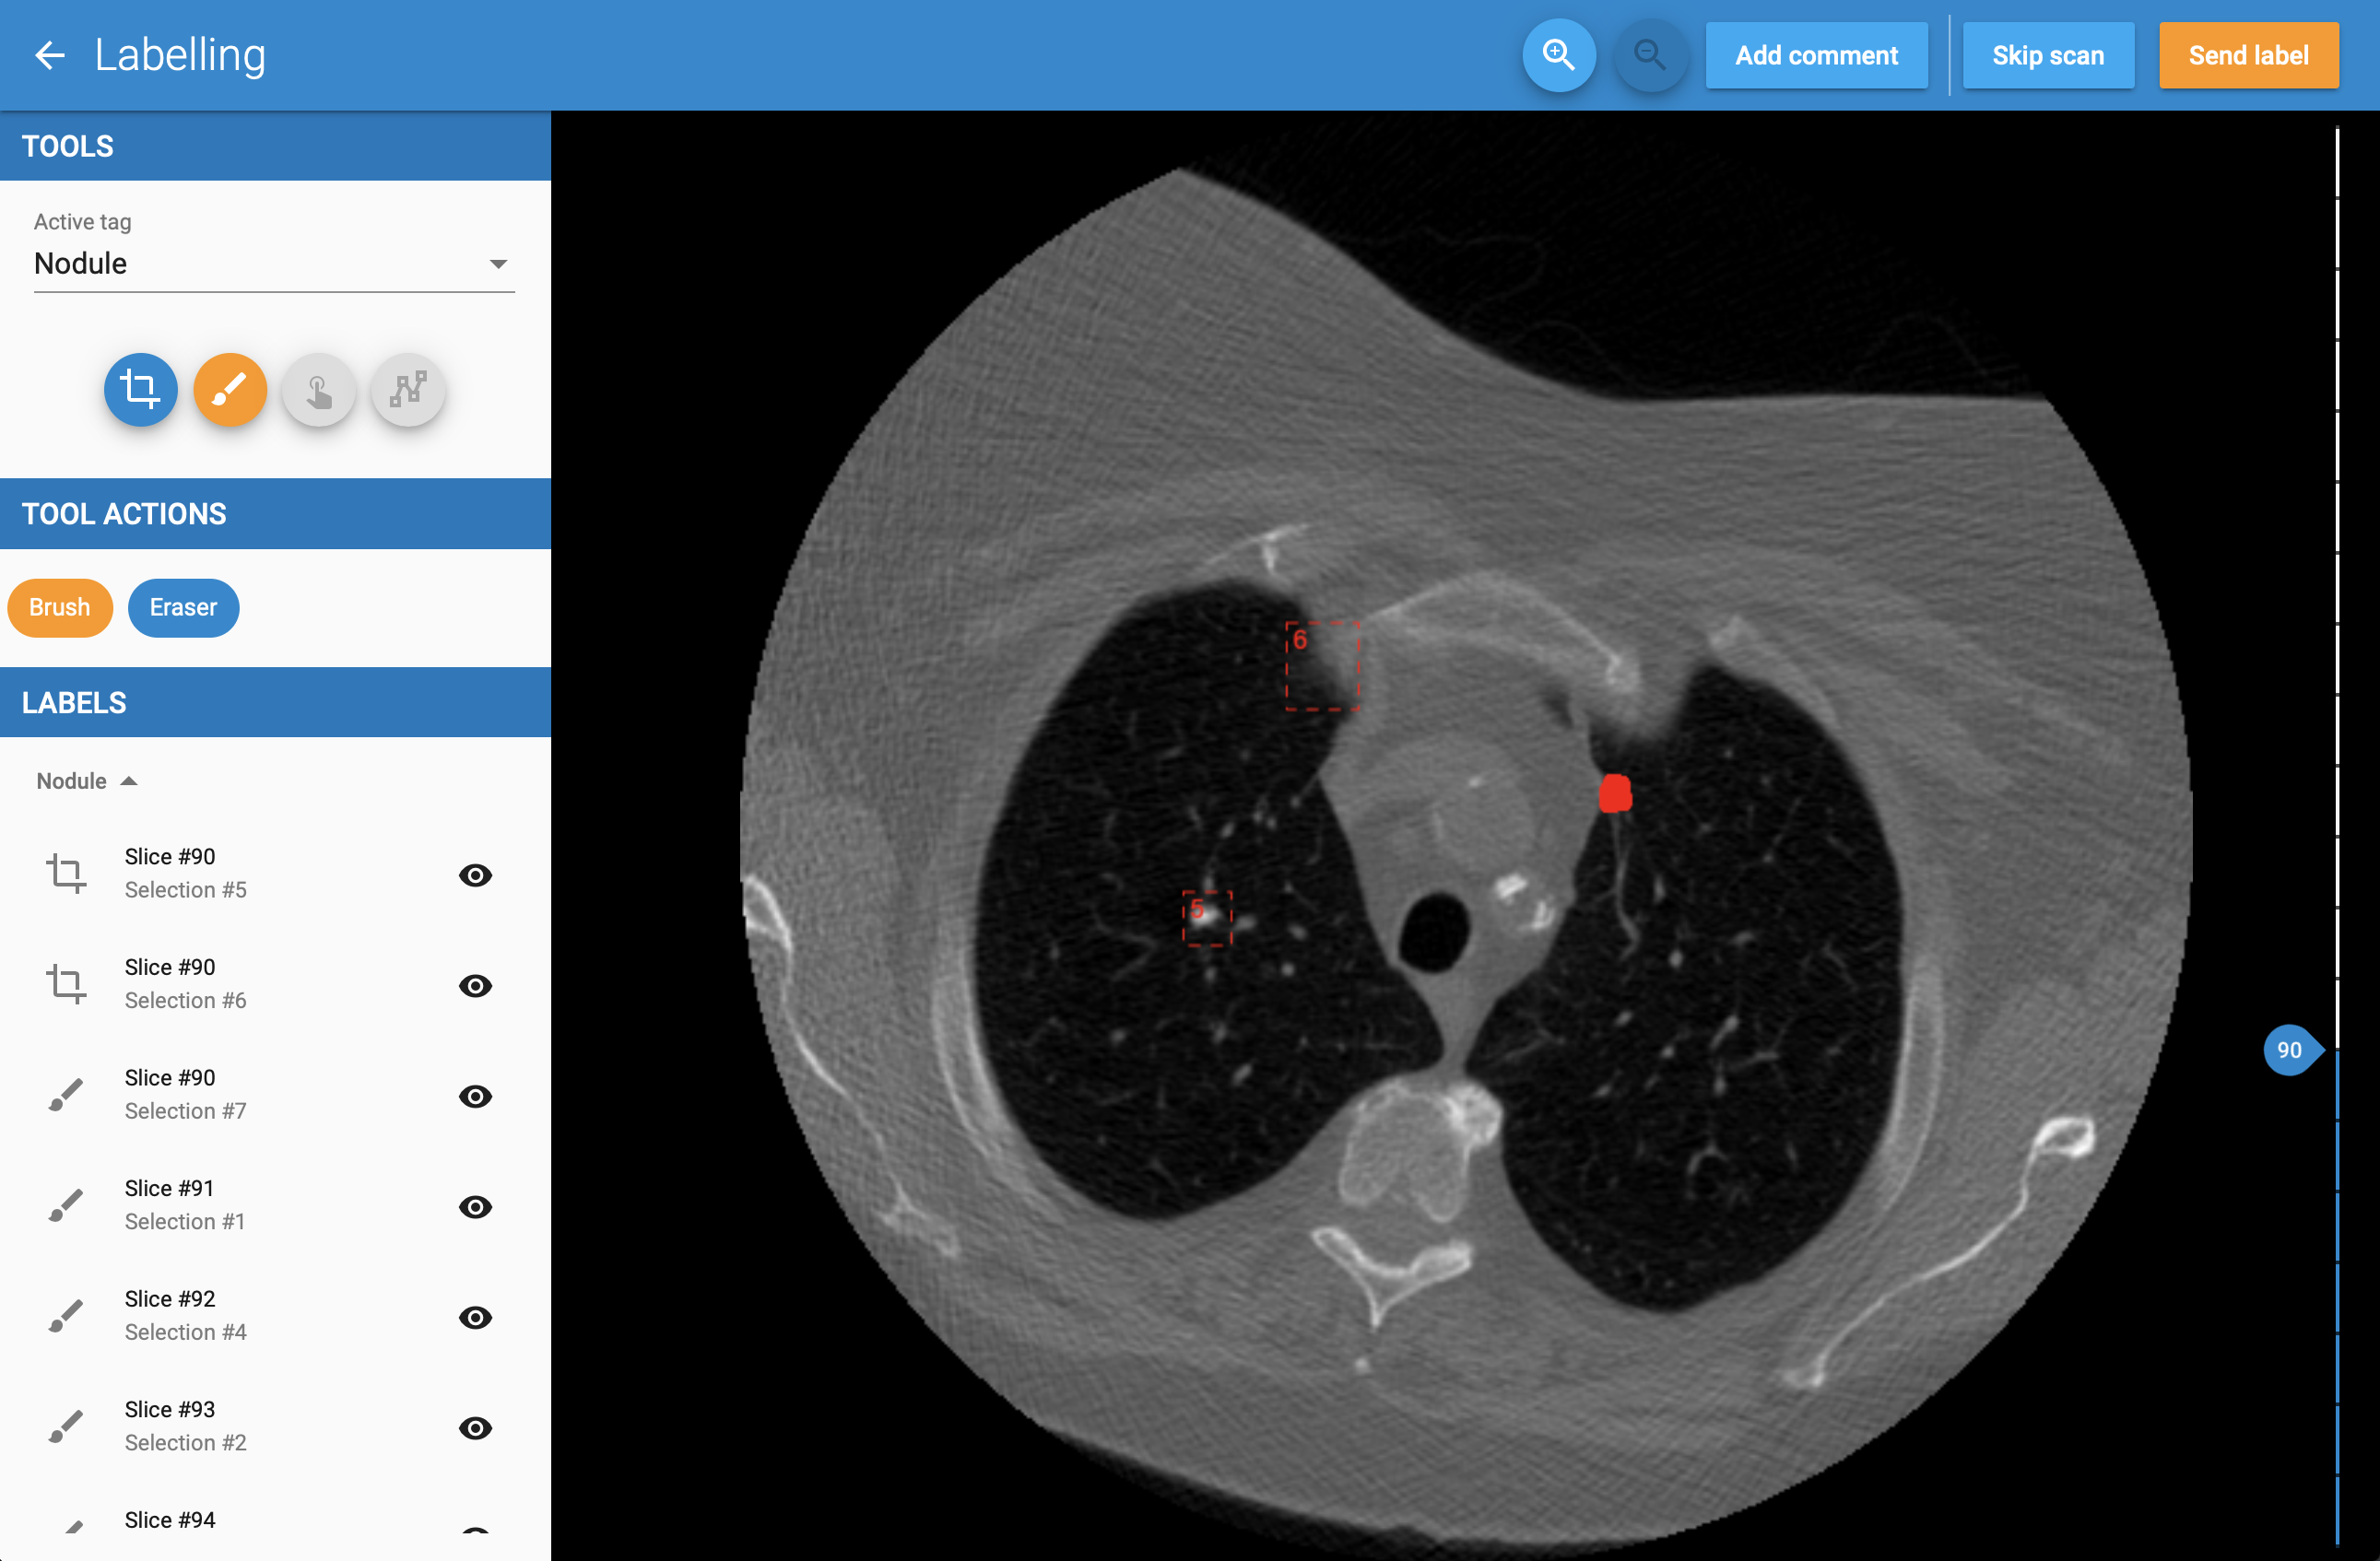Select the Slice #90 Selection #6 entry

185,983
